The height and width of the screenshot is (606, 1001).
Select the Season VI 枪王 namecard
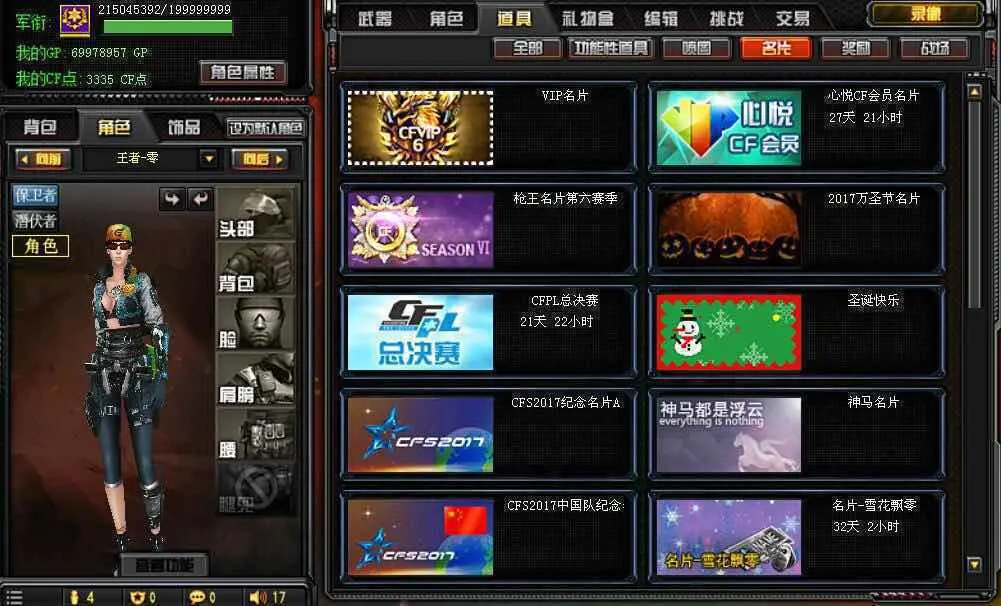point(420,230)
